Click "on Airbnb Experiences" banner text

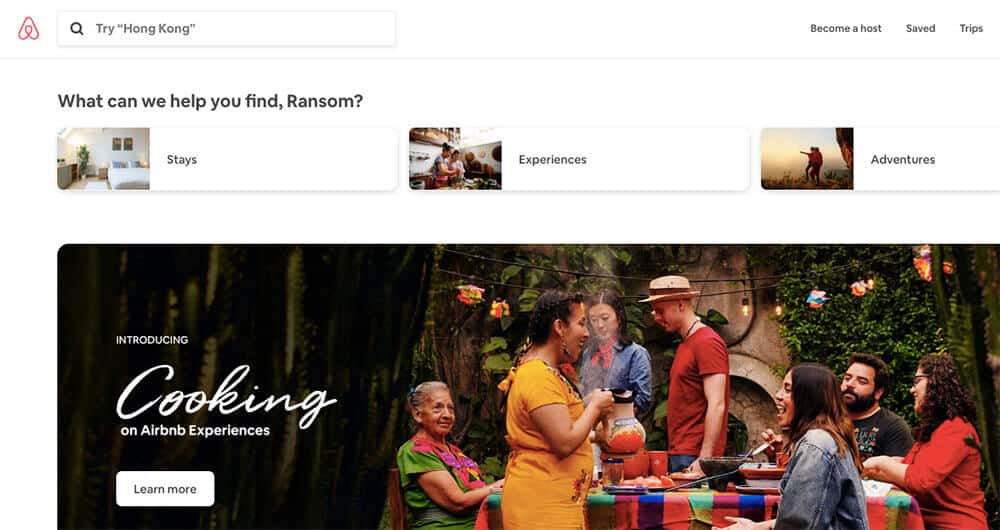click(195, 431)
